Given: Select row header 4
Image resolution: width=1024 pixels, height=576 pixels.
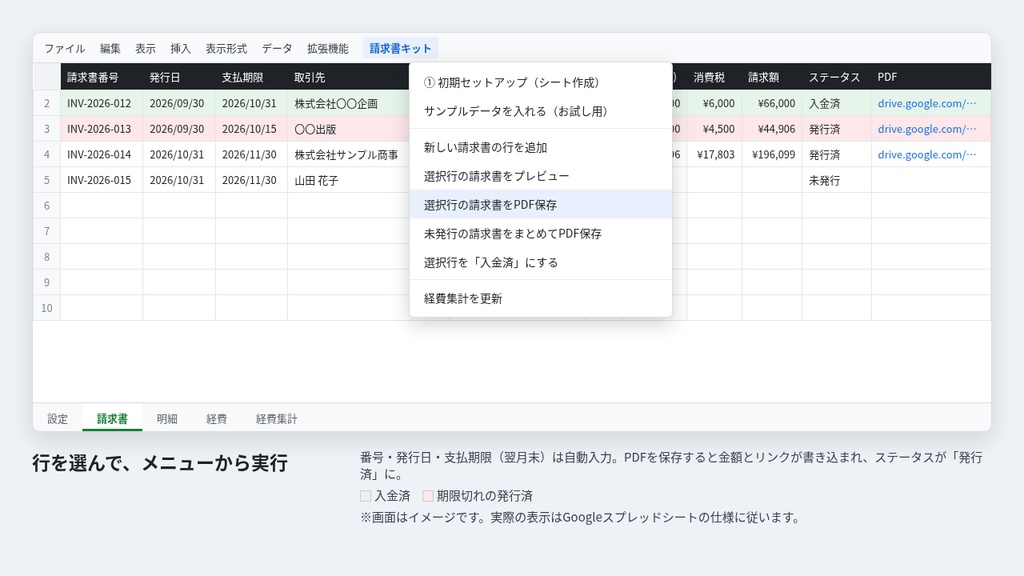Looking at the screenshot, I should [x=47, y=154].
